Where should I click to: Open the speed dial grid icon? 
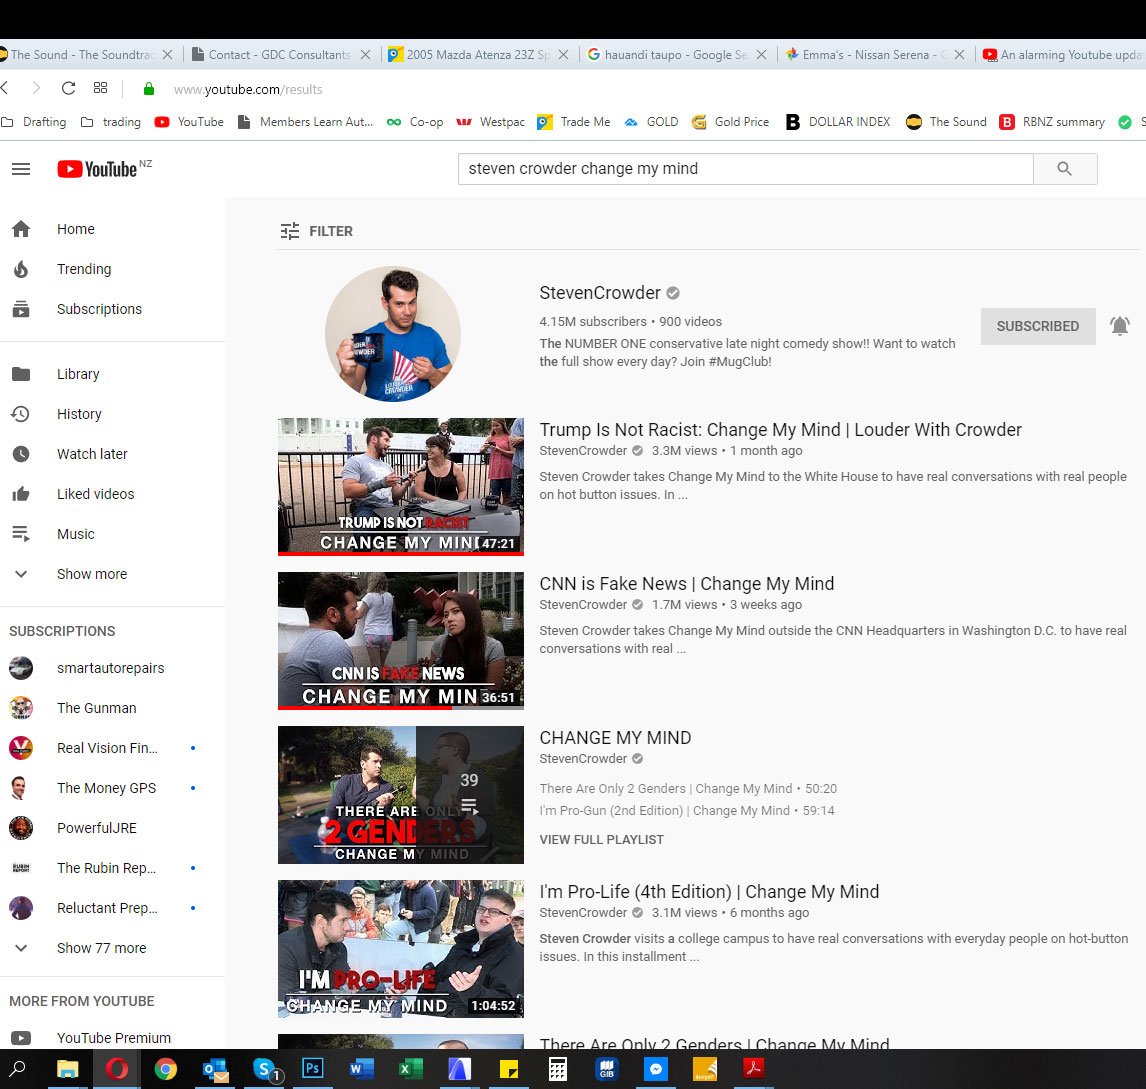[101, 88]
